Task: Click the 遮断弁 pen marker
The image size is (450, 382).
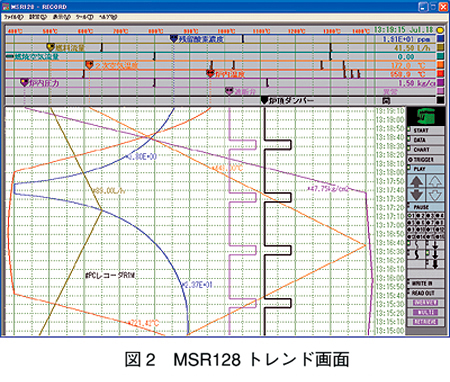Action: pyautogui.click(x=229, y=91)
